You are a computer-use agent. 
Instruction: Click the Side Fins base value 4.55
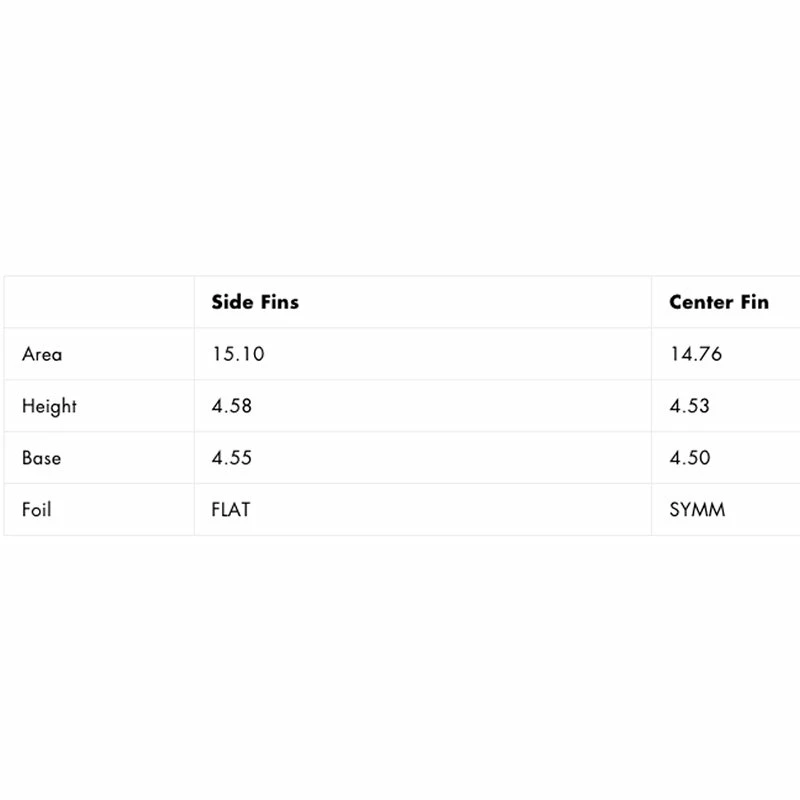(232, 458)
